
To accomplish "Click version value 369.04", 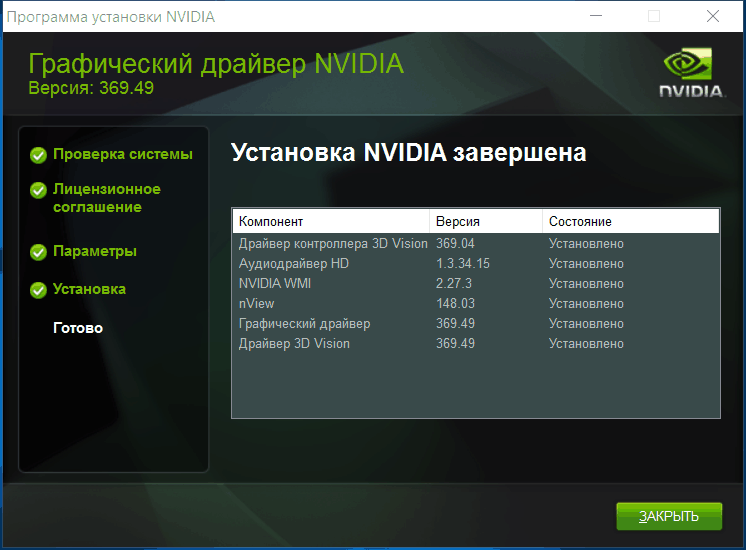I will [455, 244].
